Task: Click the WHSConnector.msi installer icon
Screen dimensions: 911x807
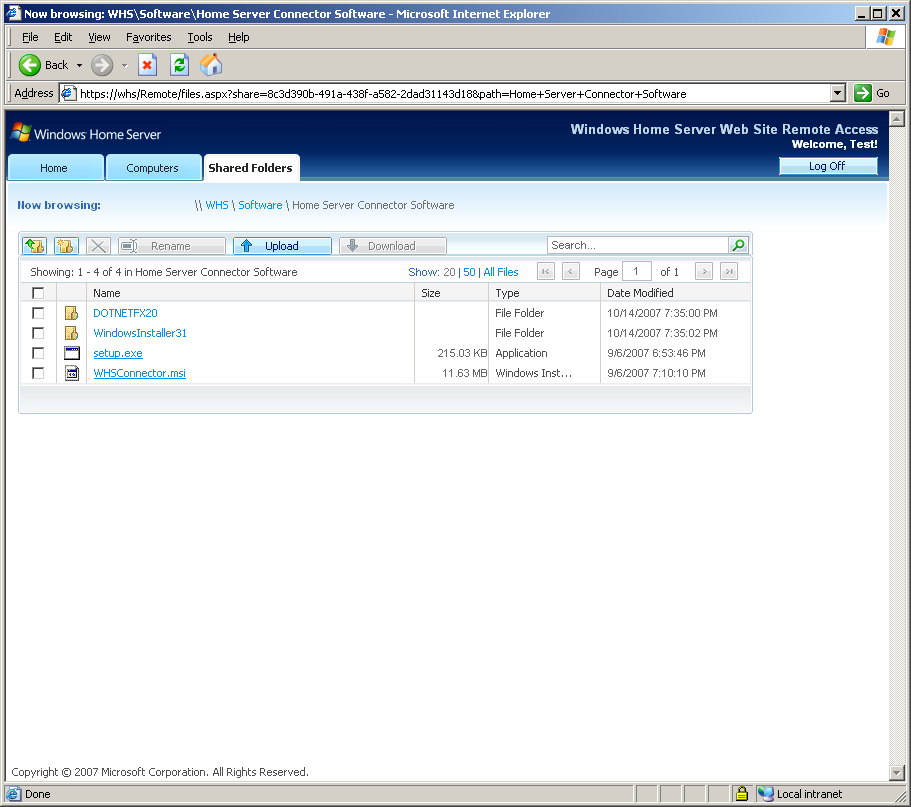Action: 71,373
